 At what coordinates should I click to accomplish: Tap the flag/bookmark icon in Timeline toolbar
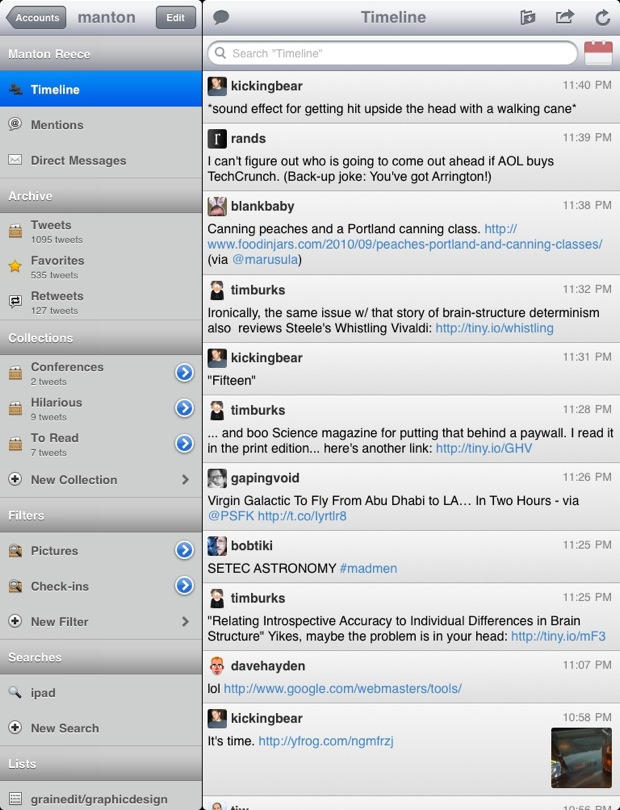pos(528,18)
